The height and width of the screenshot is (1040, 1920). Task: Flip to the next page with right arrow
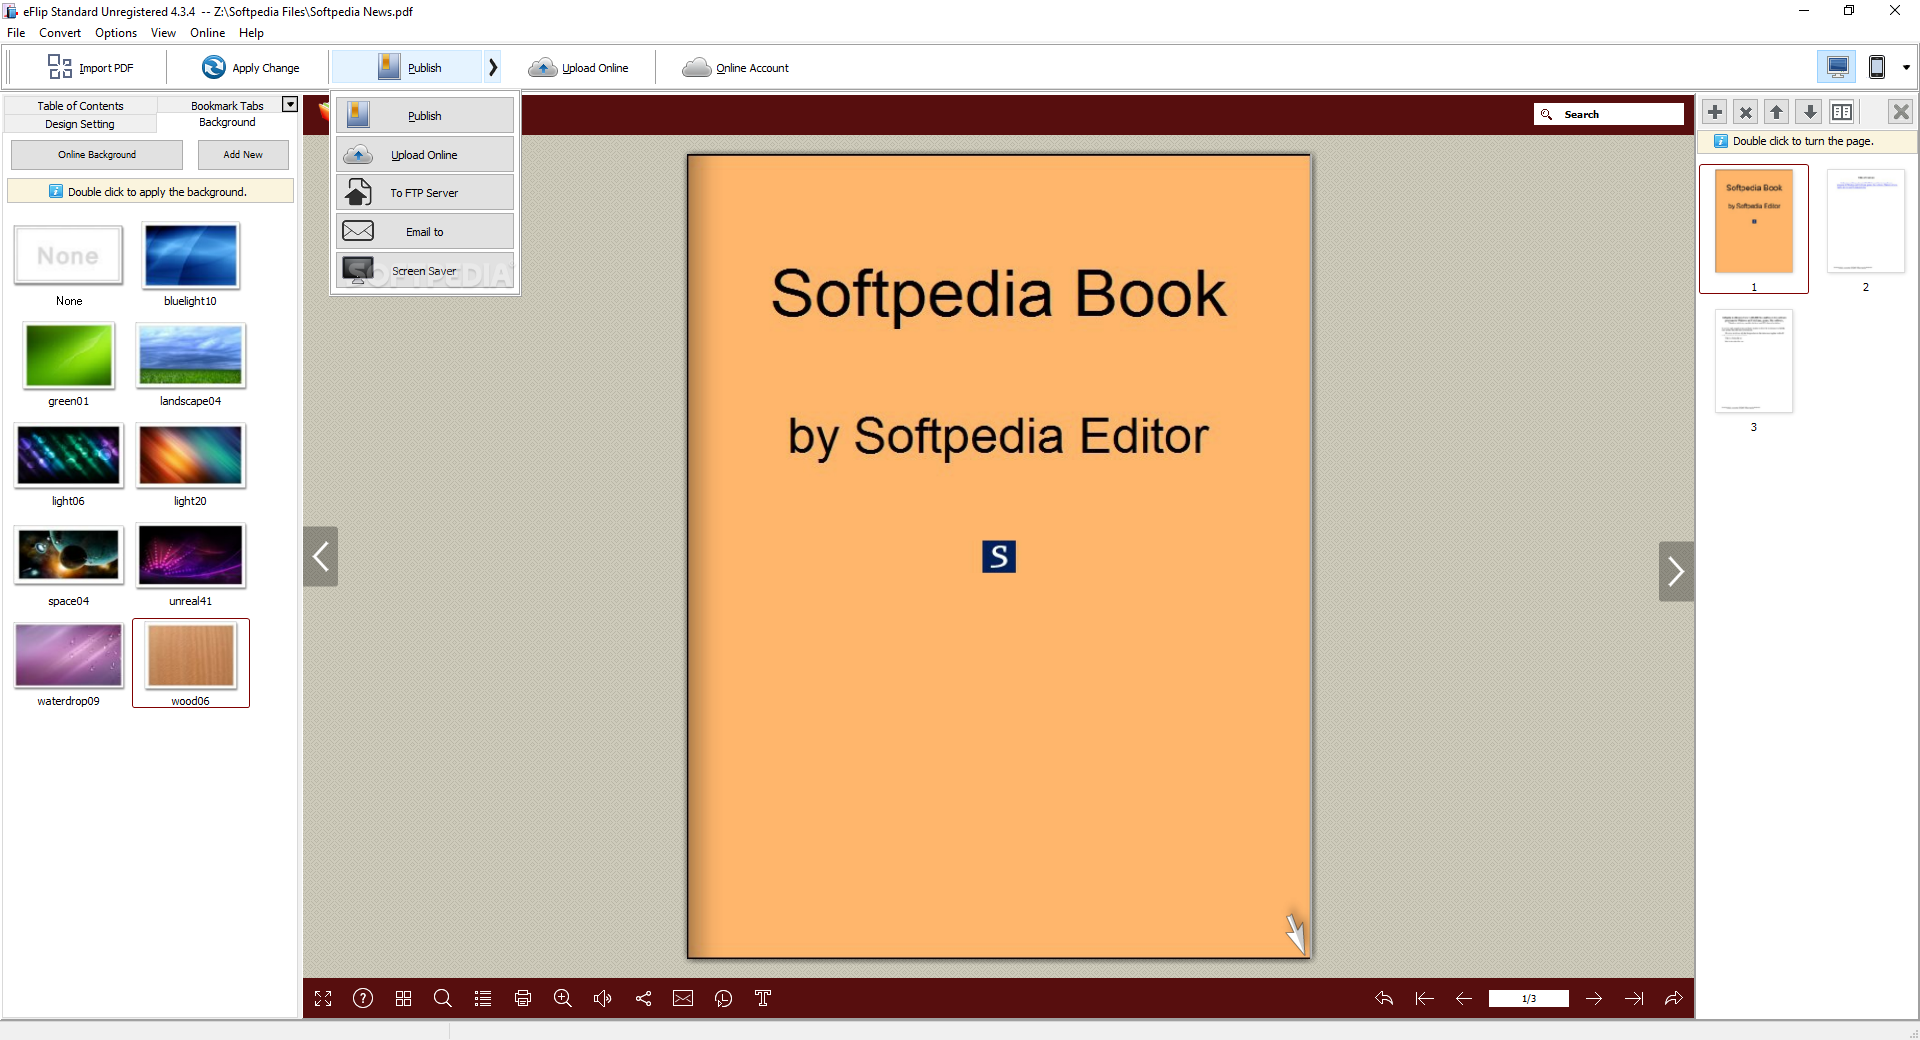(1676, 571)
